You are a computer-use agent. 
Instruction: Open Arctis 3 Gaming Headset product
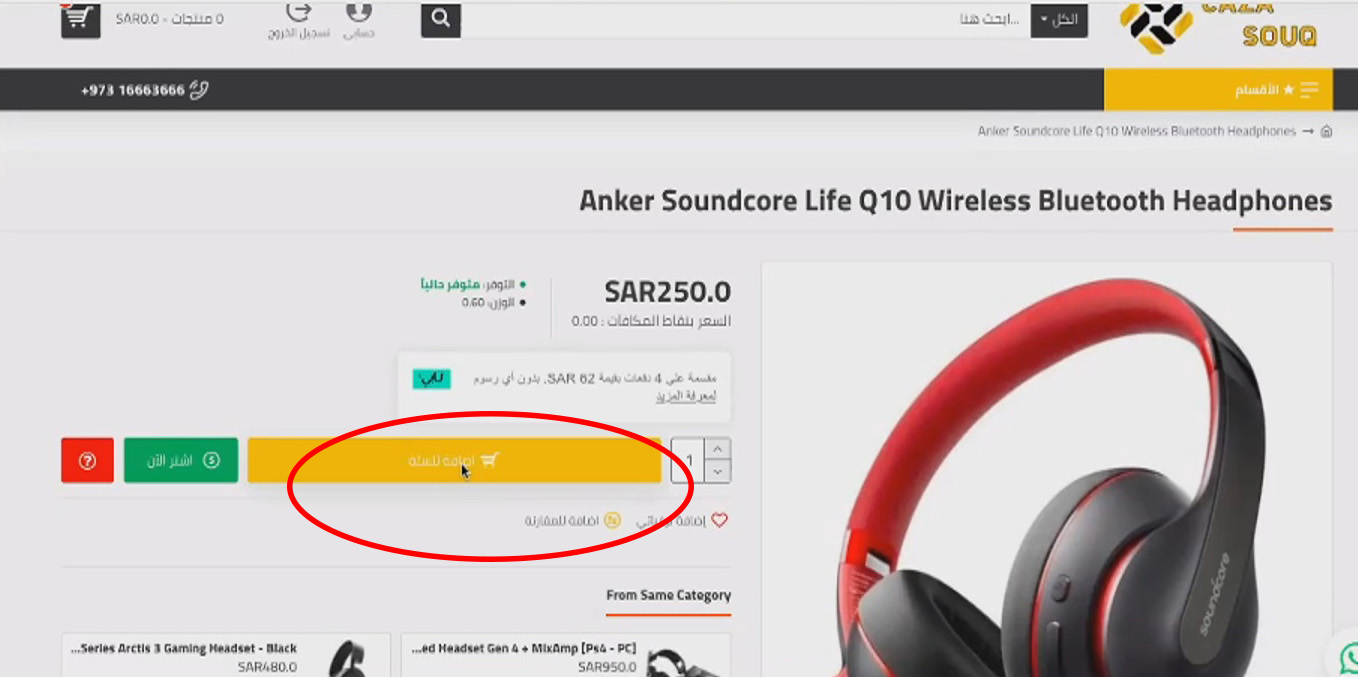click(226, 655)
